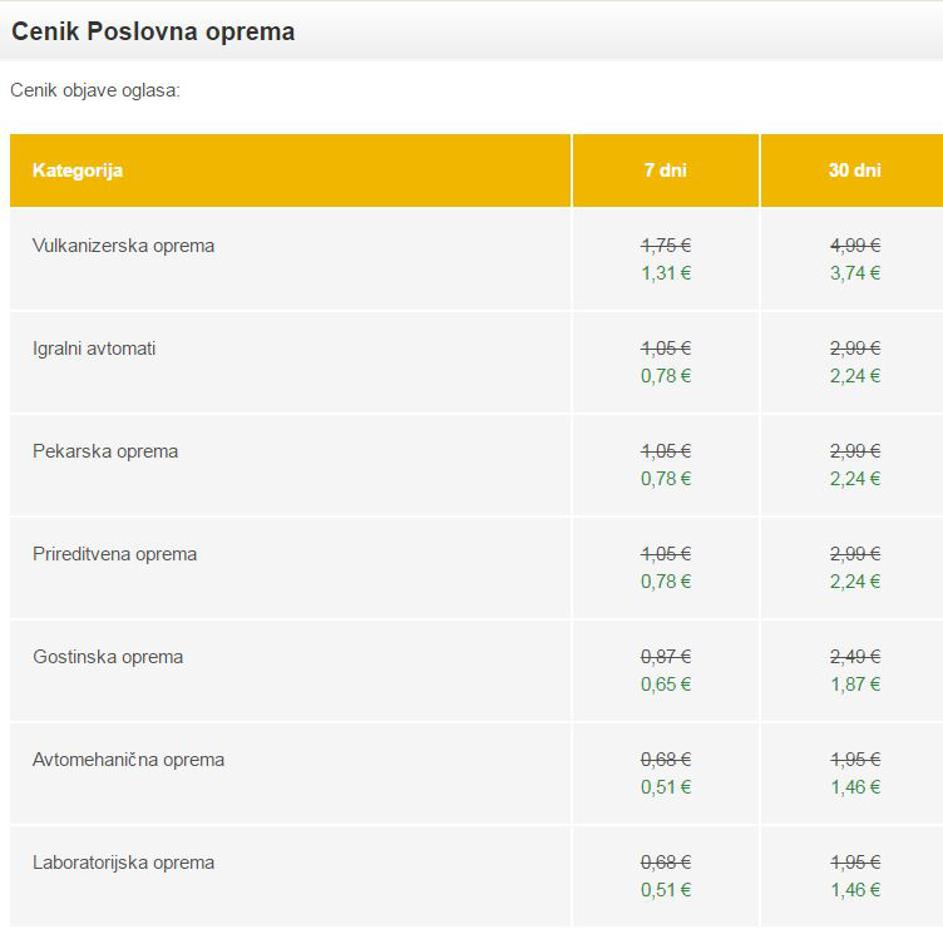Click the 0,65 € Gostinska 7-day price
The height and width of the screenshot is (929, 943).
click(665, 684)
